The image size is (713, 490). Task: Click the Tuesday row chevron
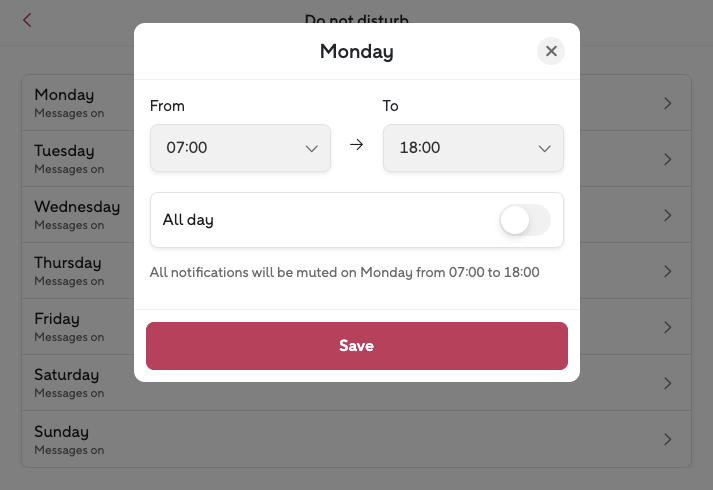click(x=668, y=159)
